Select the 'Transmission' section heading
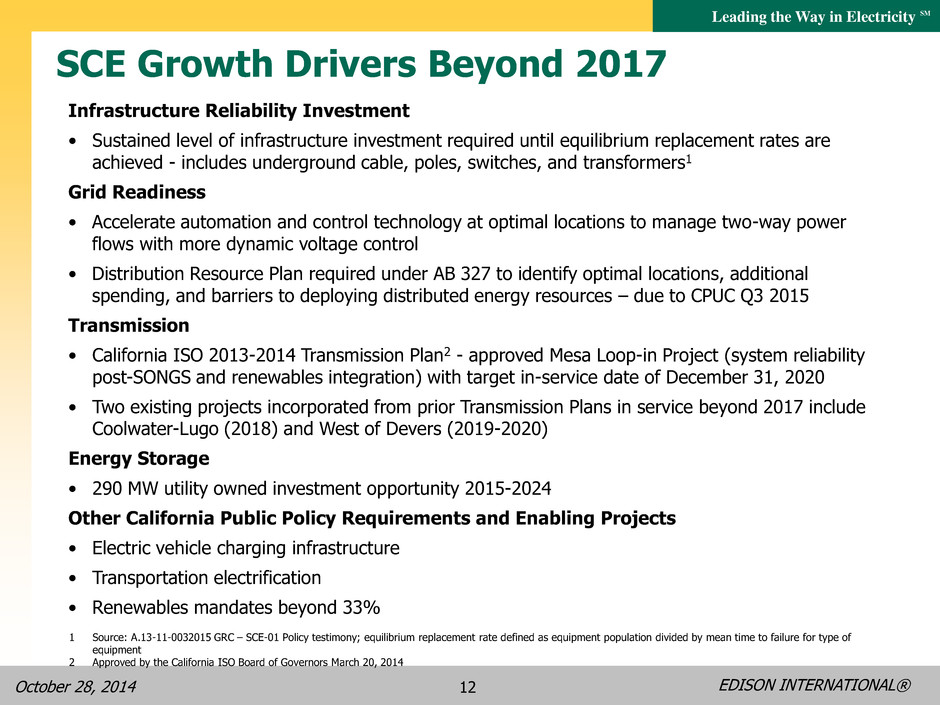This screenshot has width=940, height=705. point(129,326)
